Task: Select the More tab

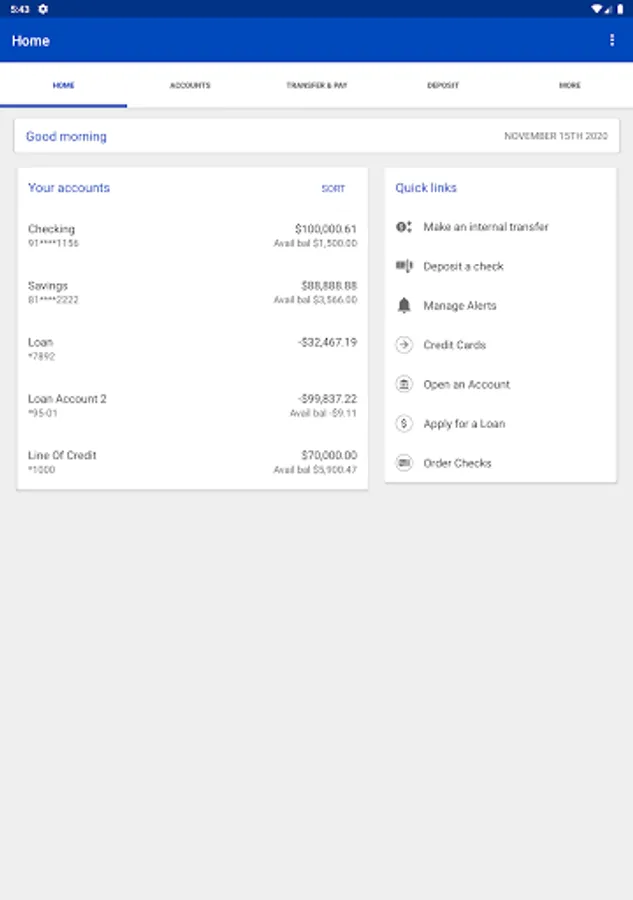Action: [570, 86]
